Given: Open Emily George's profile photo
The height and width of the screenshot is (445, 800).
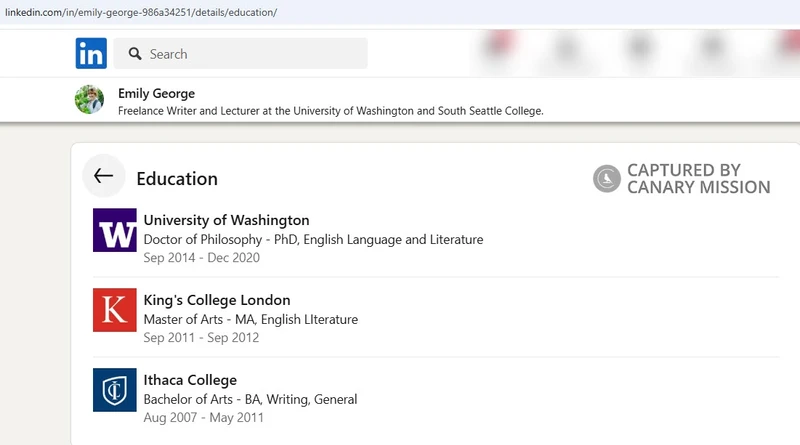Looking at the screenshot, I should 89,99.
